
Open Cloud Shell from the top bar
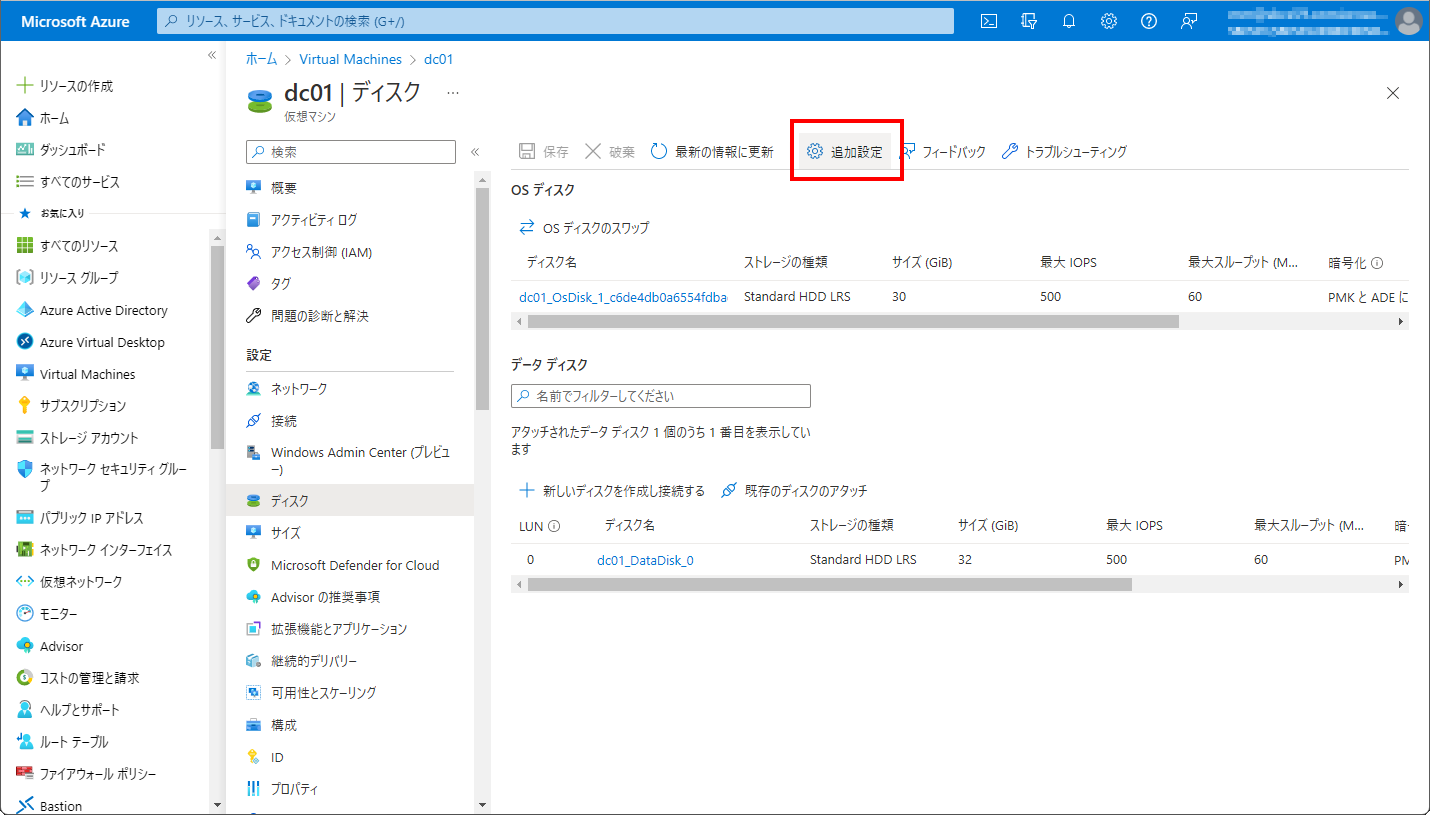click(989, 21)
